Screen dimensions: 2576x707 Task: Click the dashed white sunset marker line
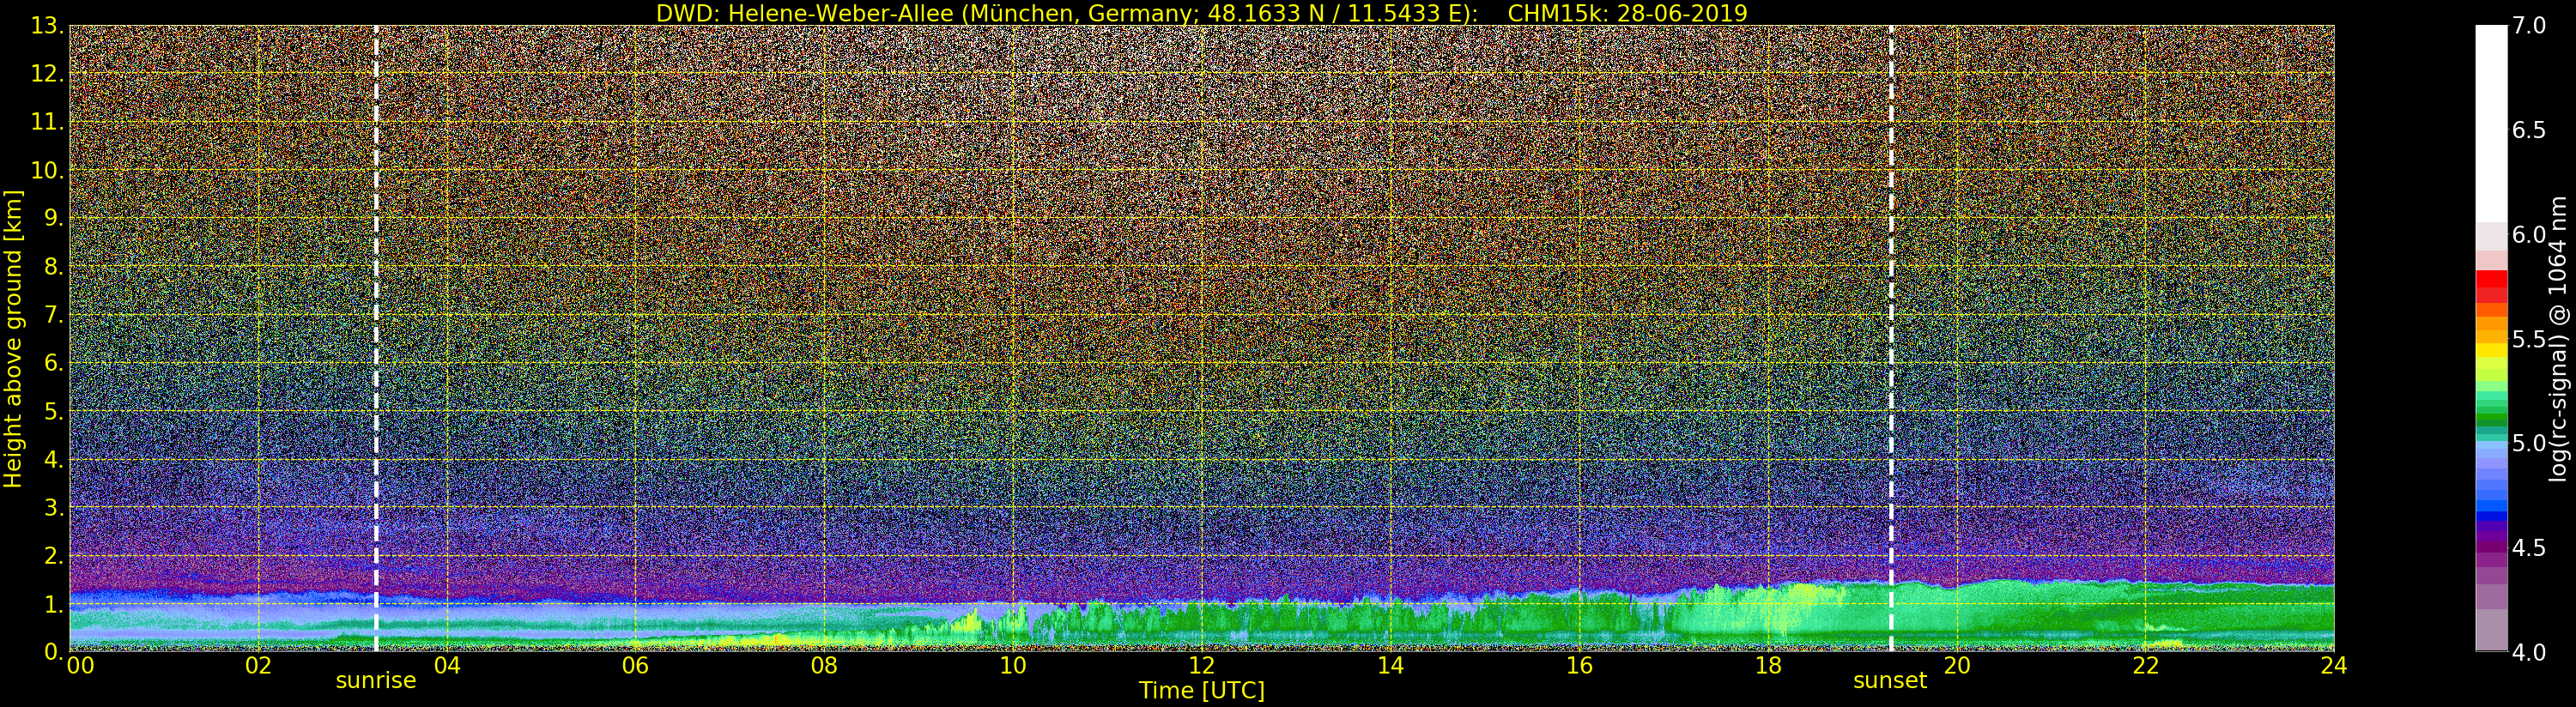click(x=1891, y=338)
